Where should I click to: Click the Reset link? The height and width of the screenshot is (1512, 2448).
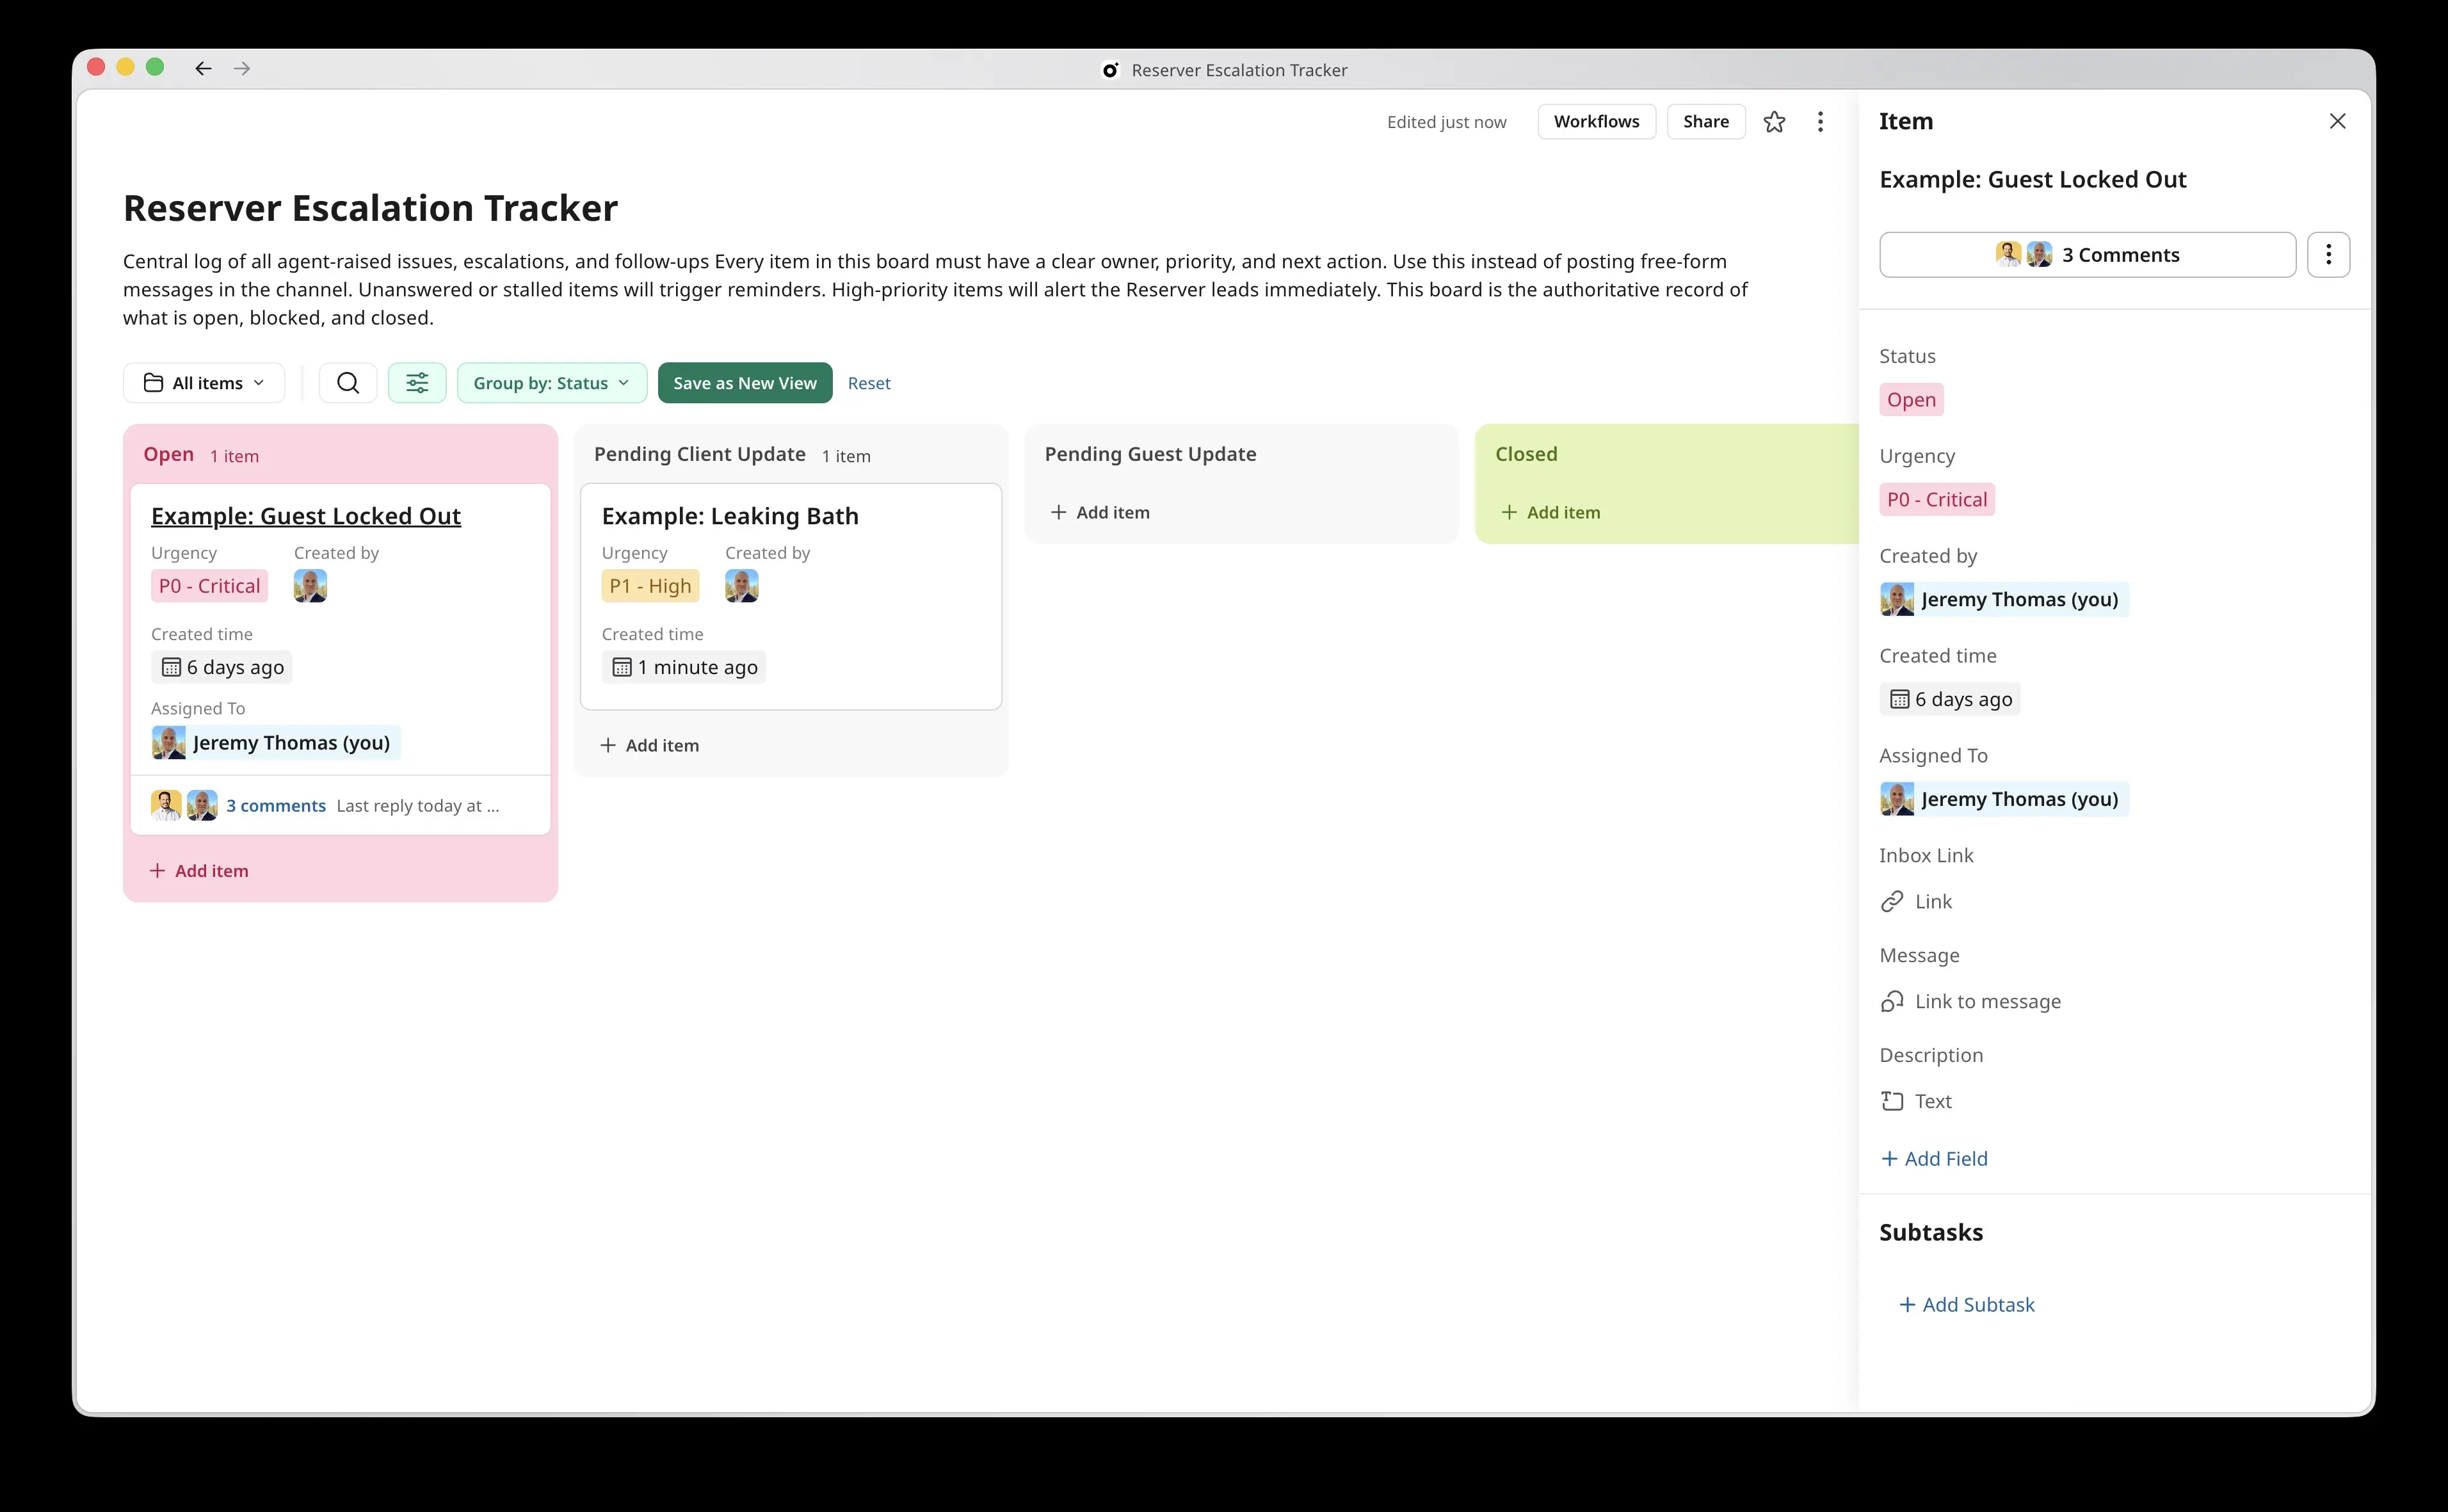pyautogui.click(x=868, y=383)
